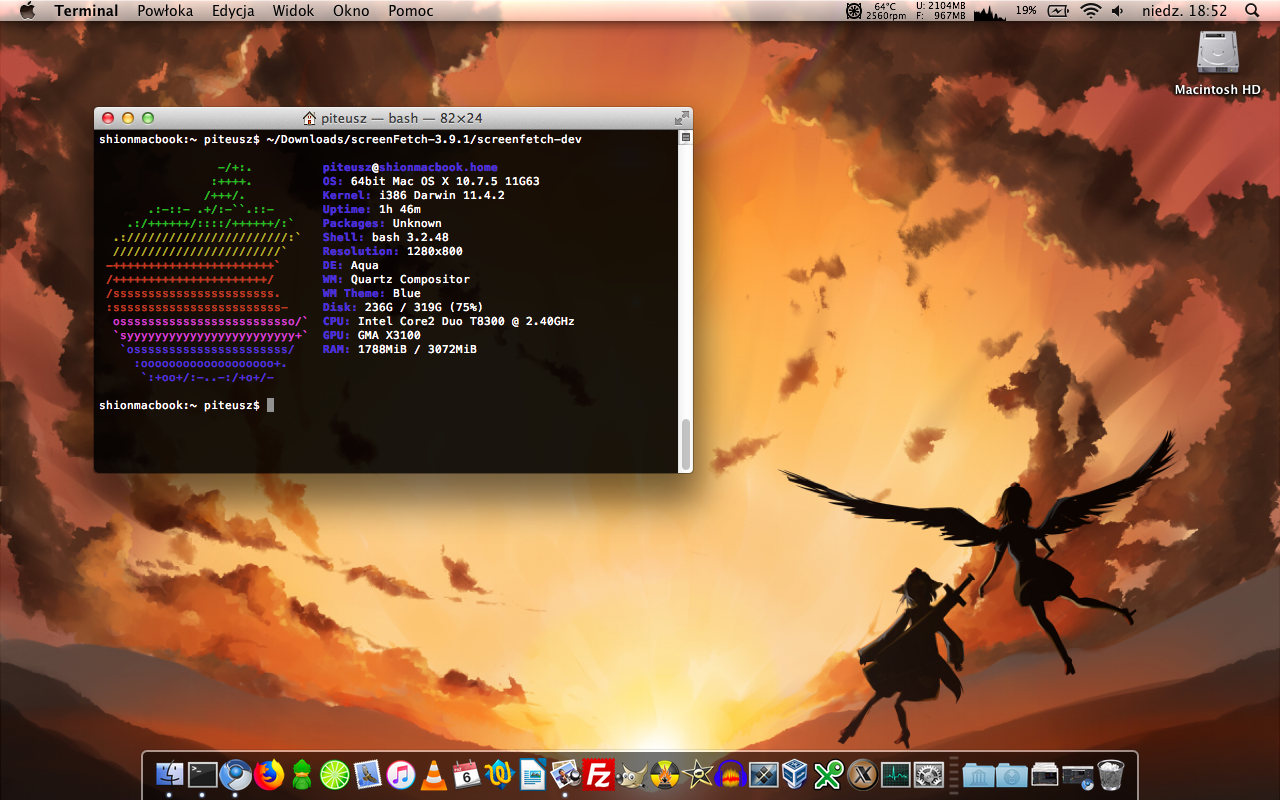Screen dimensions: 1280x800
Task: Open Macintosh HD drive on desktop
Action: 1217,54
